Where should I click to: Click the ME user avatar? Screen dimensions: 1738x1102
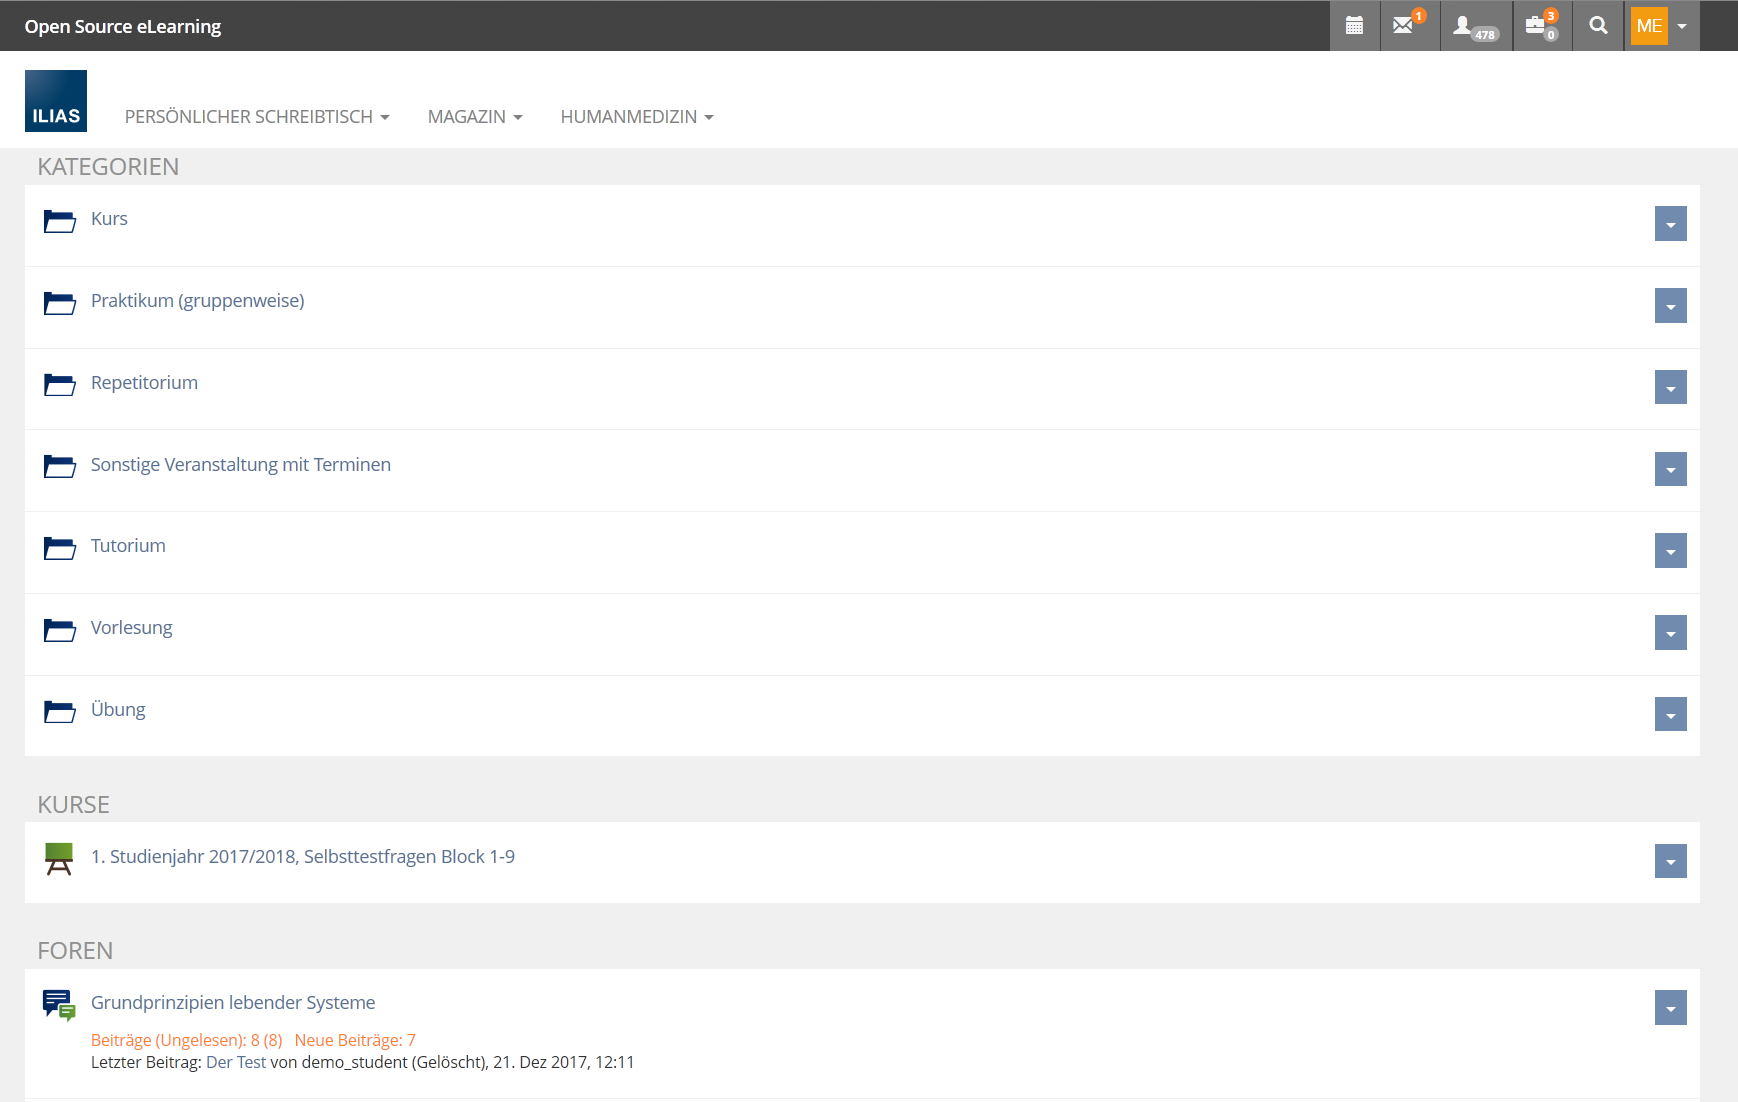pos(1649,26)
